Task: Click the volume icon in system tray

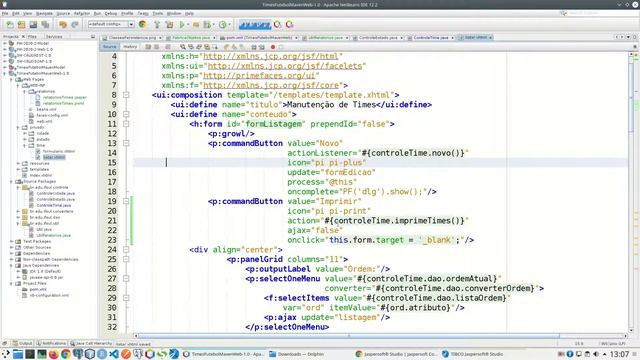Action: click(x=596, y=354)
